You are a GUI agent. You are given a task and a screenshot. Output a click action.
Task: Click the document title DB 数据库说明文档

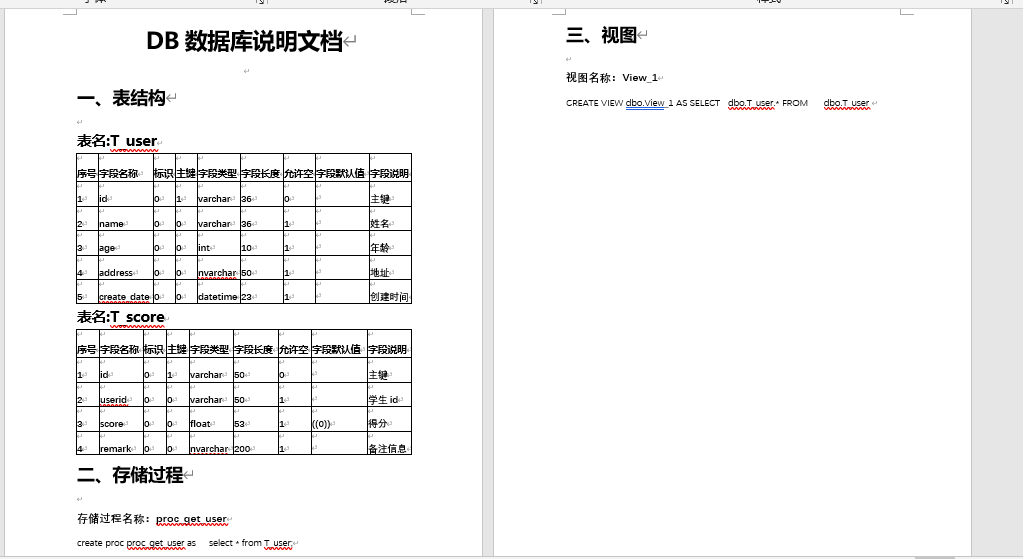(245, 41)
